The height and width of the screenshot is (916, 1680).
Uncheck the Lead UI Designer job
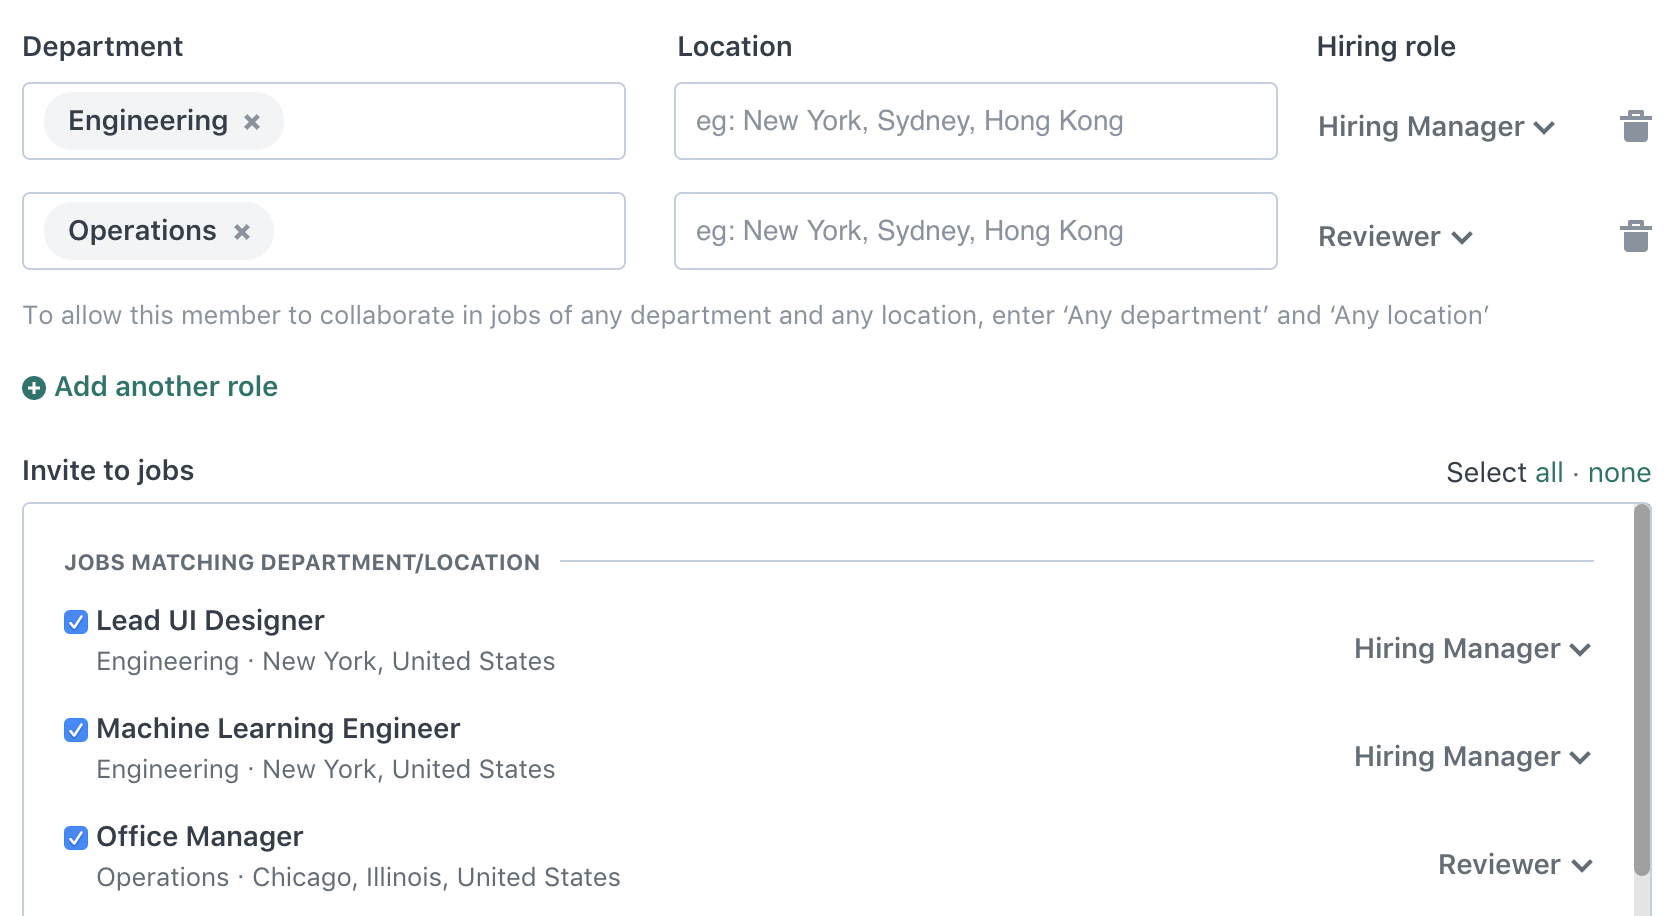pos(76,622)
